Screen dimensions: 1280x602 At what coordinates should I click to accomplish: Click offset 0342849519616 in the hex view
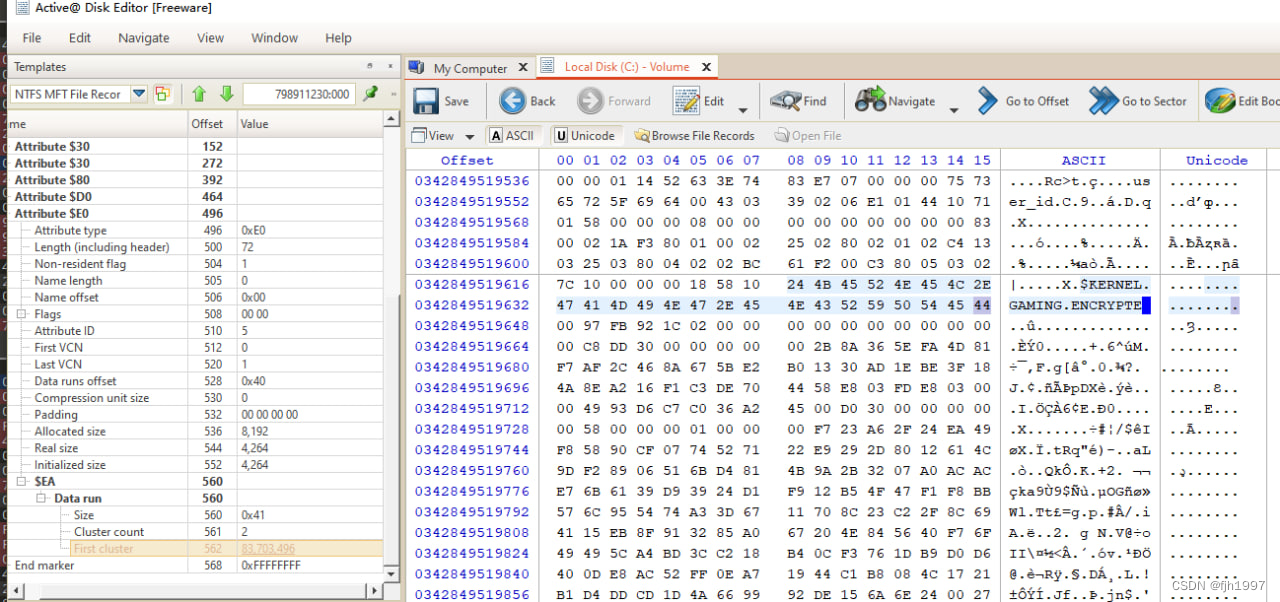pos(472,285)
